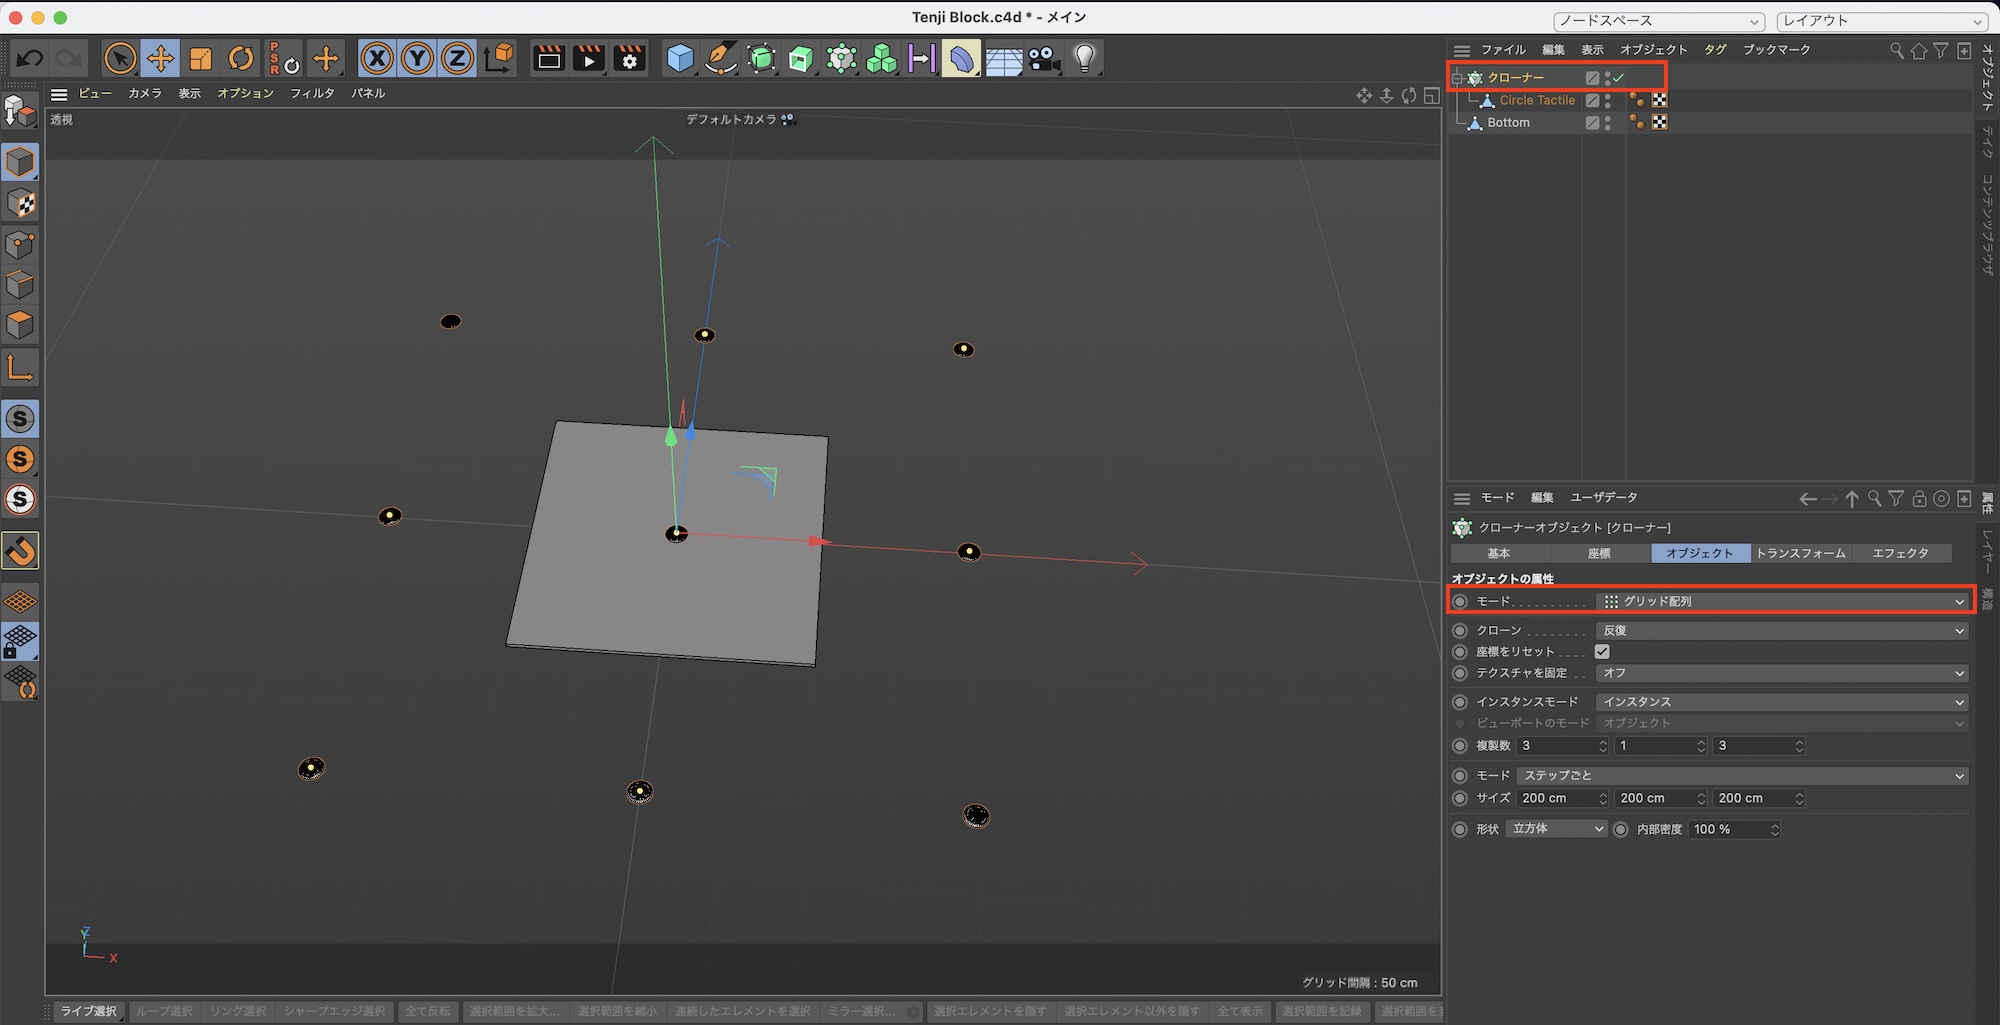Screen dimensions: 2000x1025
Task: Select the Pen spline tool
Action: (720, 59)
